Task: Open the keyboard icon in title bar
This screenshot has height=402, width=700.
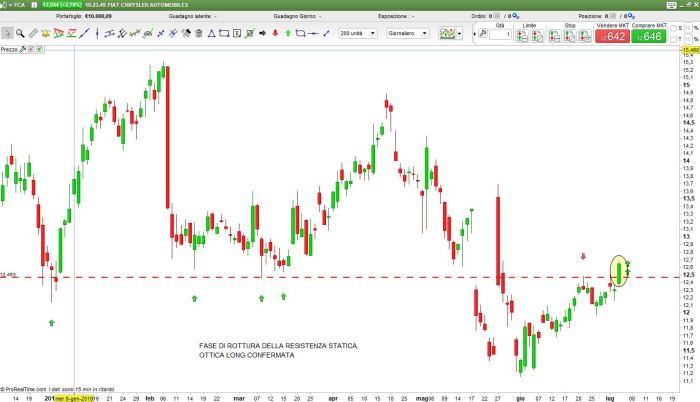Action: 671,5
